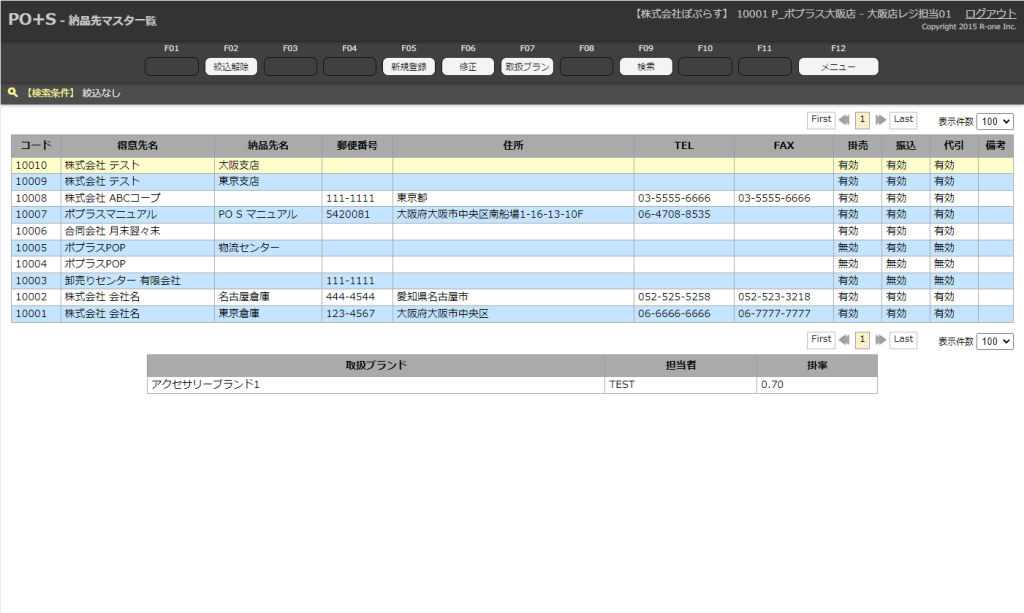The image size is (1024, 613).
Task: Click the search condition magnifier icon
Action: click(x=13, y=92)
